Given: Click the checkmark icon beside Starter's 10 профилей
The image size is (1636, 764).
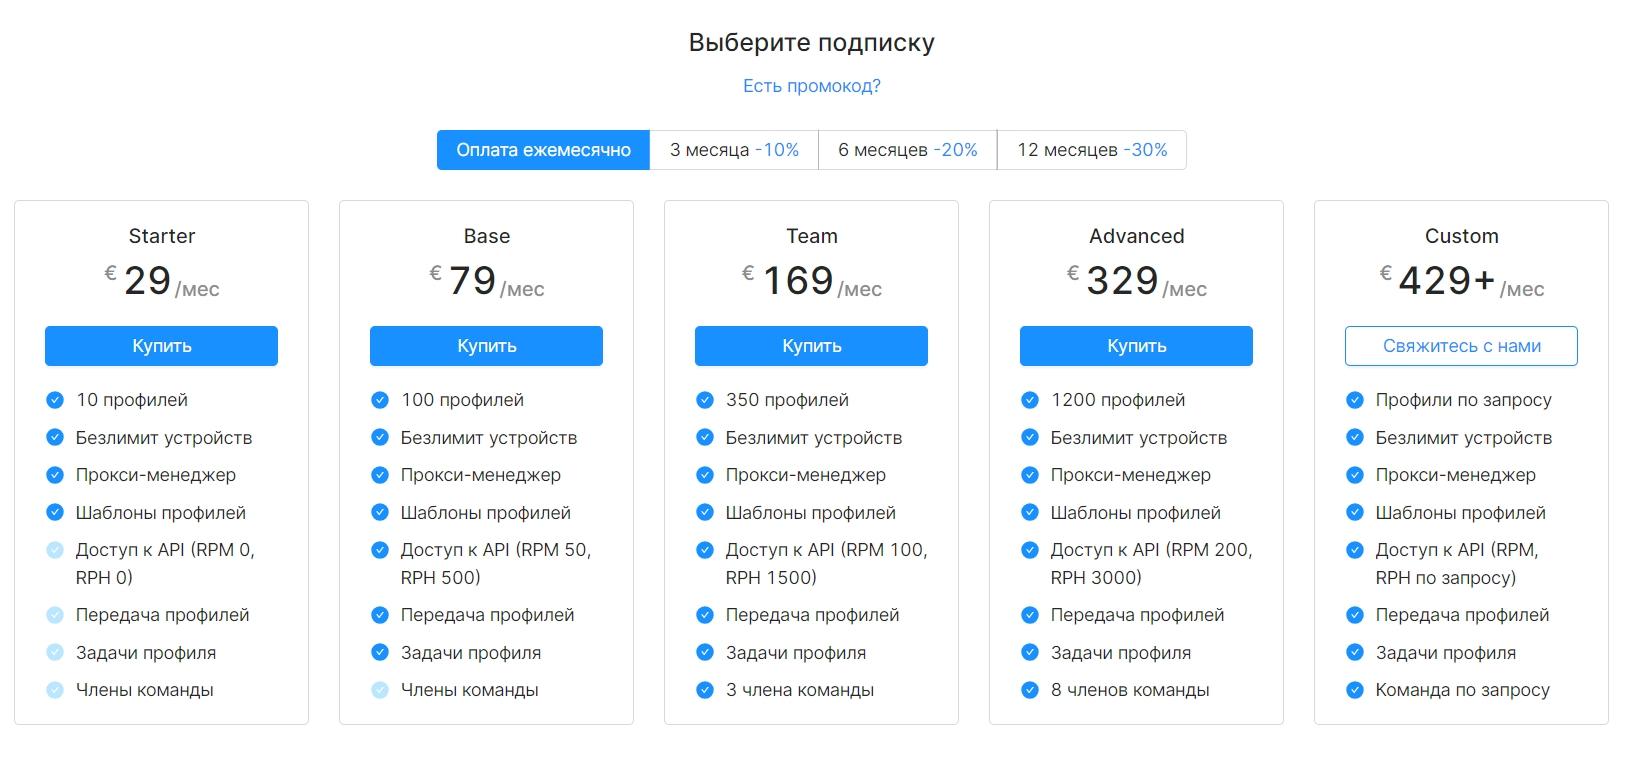Looking at the screenshot, I should coord(55,400).
